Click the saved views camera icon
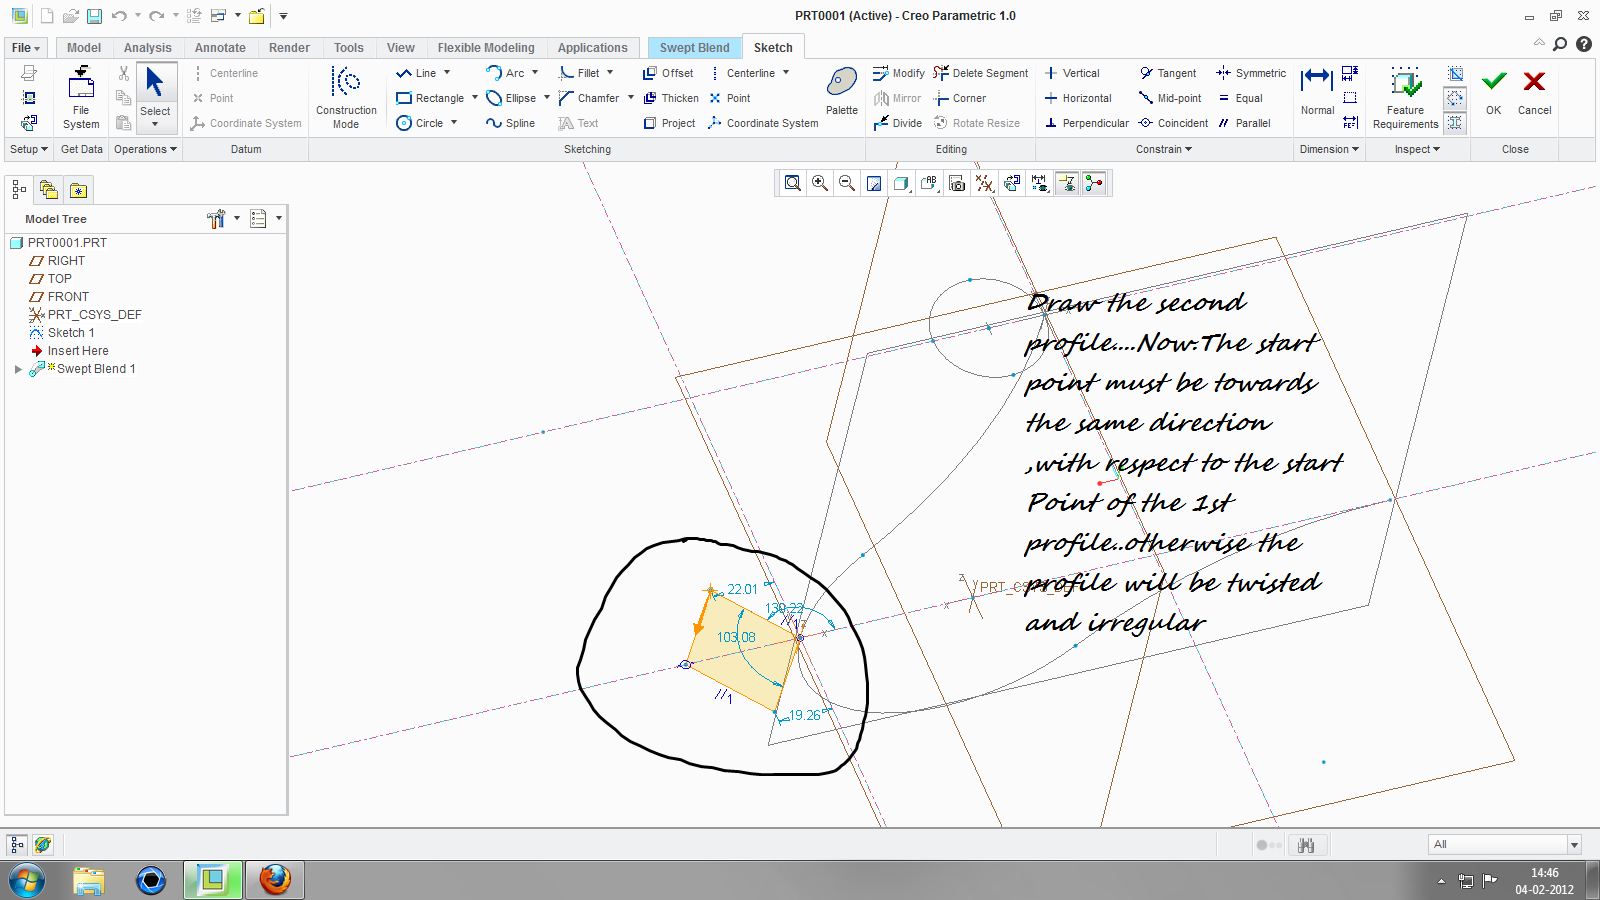The image size is (1600, 900). coord(957,183)
